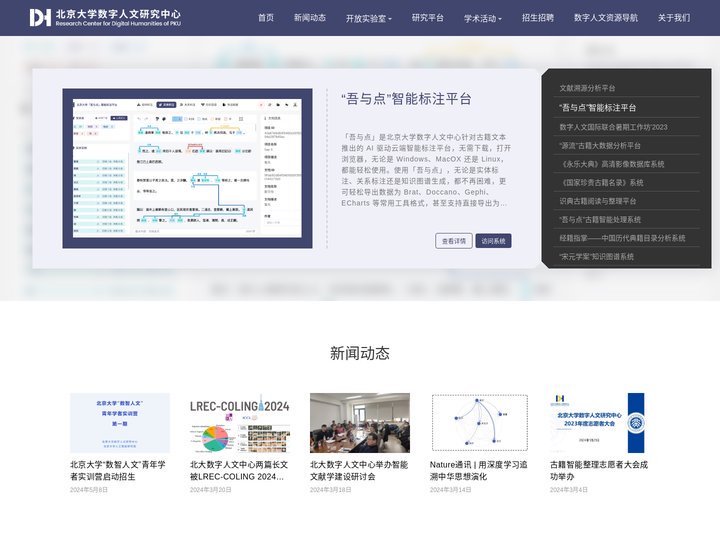Select 识典古籍阅读与整理平台 in the list

tap(597, 201)
